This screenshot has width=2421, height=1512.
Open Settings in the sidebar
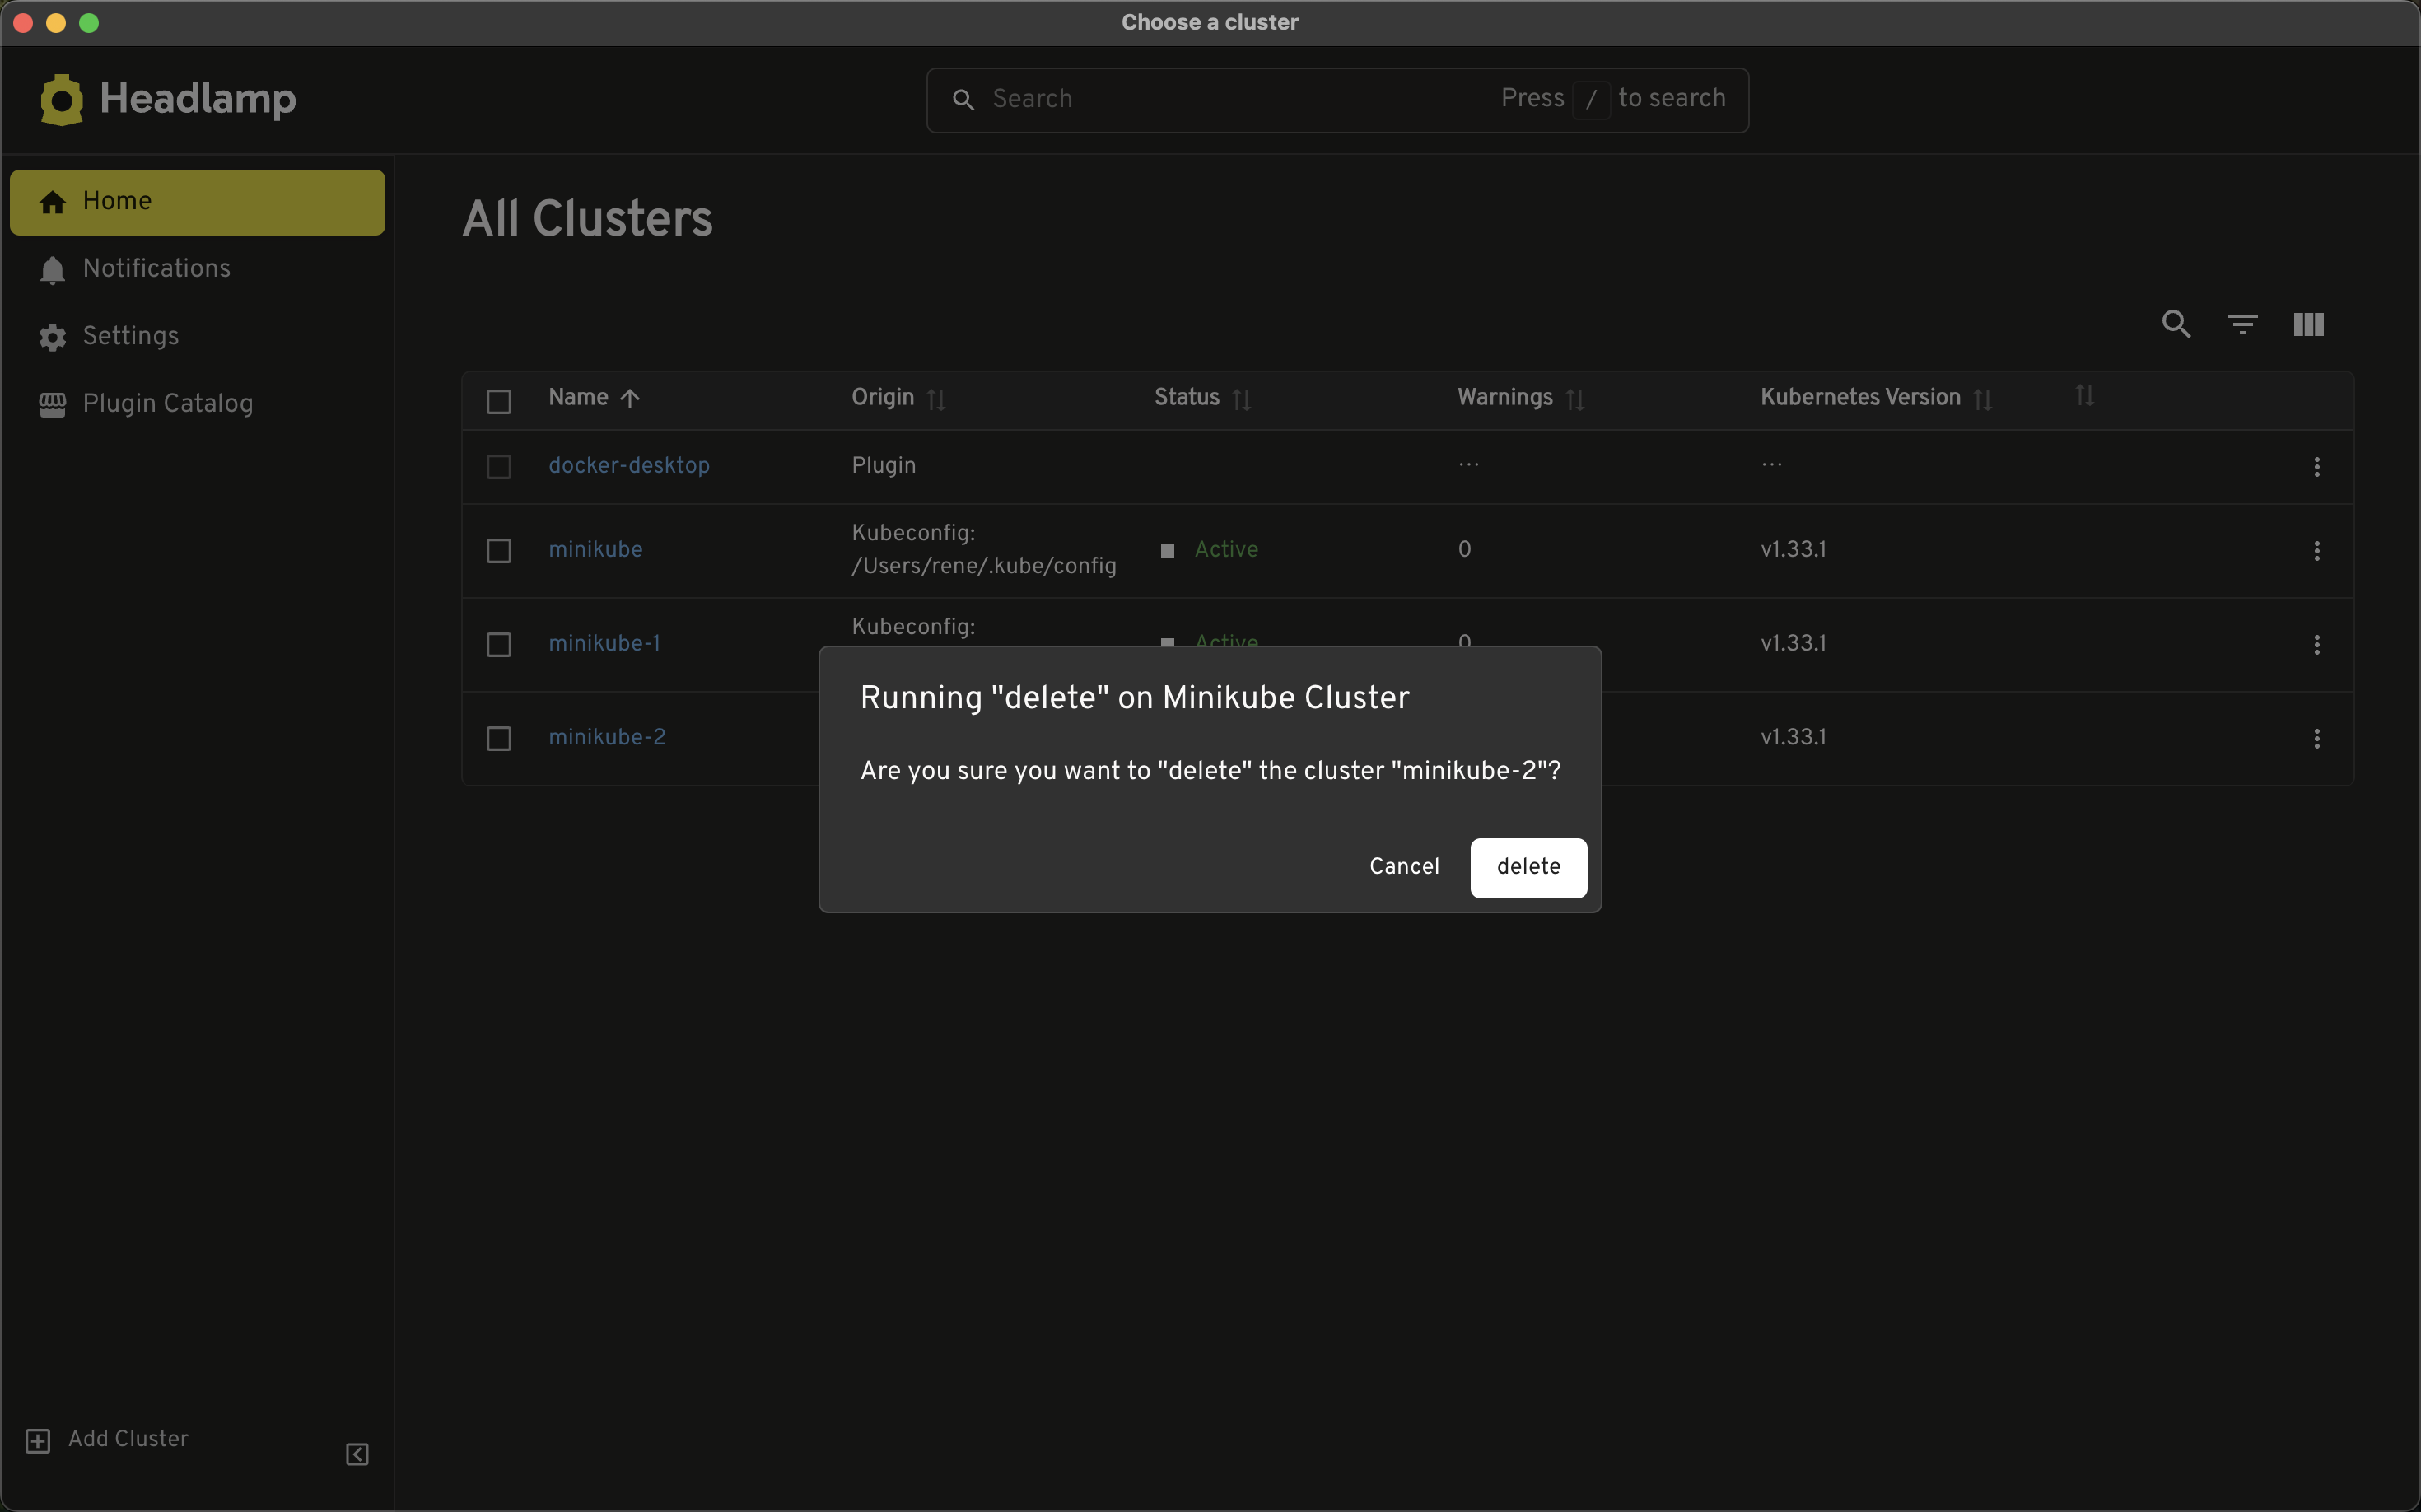click(x=130, y=336)
